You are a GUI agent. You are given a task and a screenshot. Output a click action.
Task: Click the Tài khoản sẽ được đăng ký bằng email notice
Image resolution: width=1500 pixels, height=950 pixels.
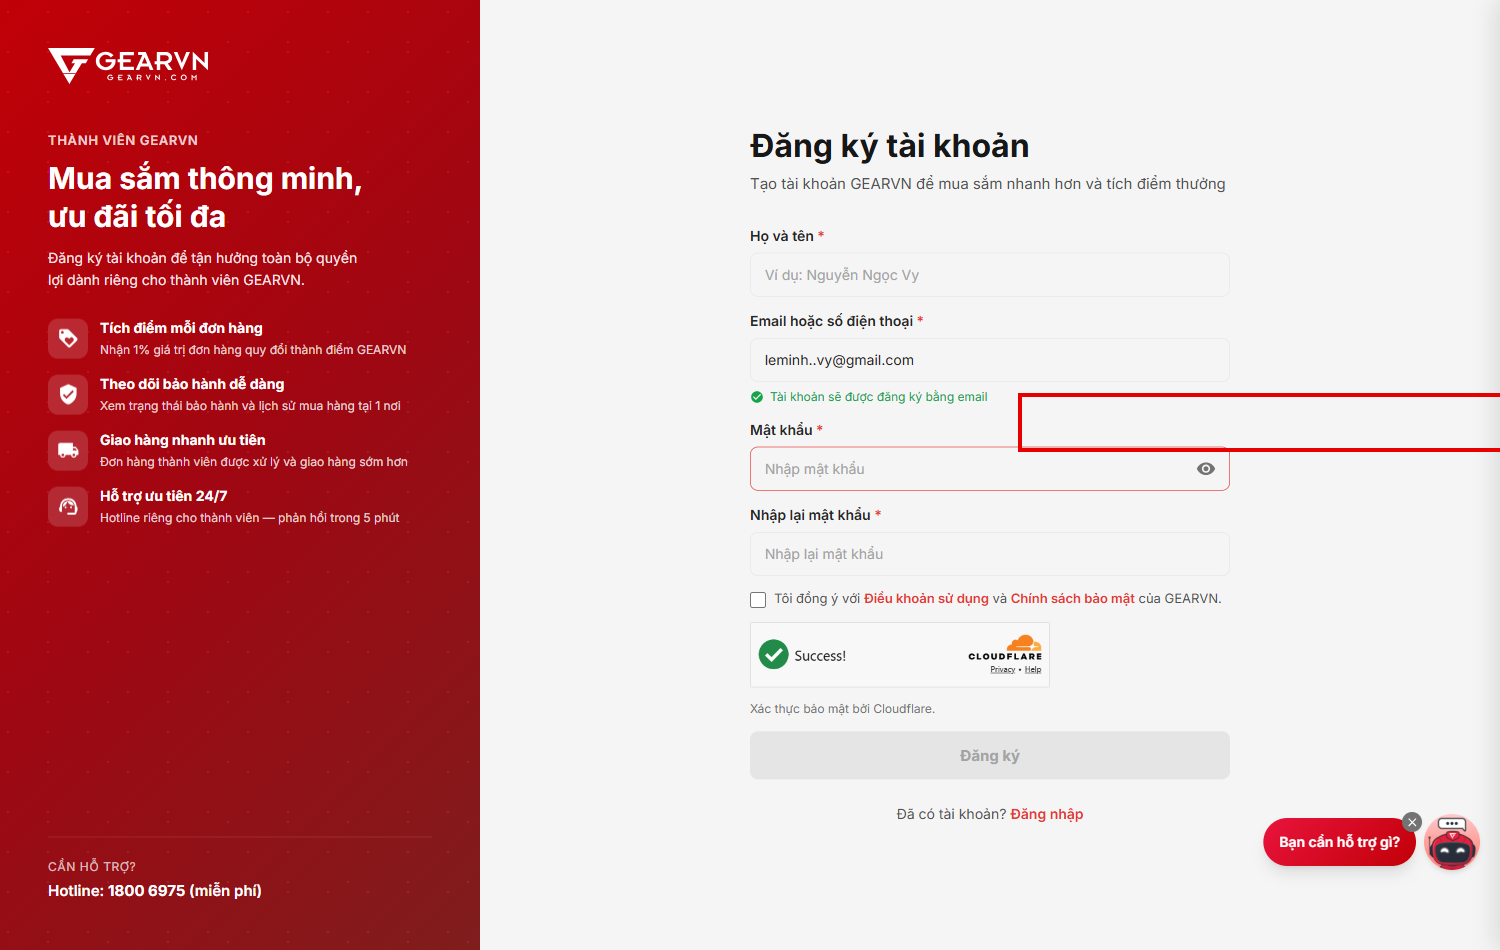[879, 397]
